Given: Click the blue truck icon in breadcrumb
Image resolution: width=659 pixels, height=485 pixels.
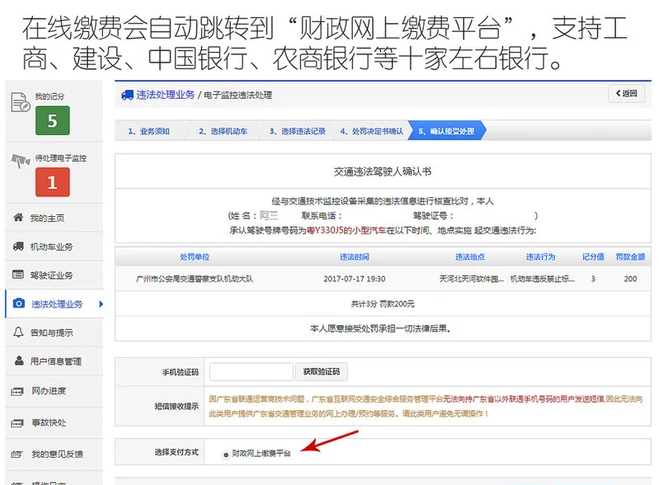Looking at the screenshot, I should (x=127, y=95).
